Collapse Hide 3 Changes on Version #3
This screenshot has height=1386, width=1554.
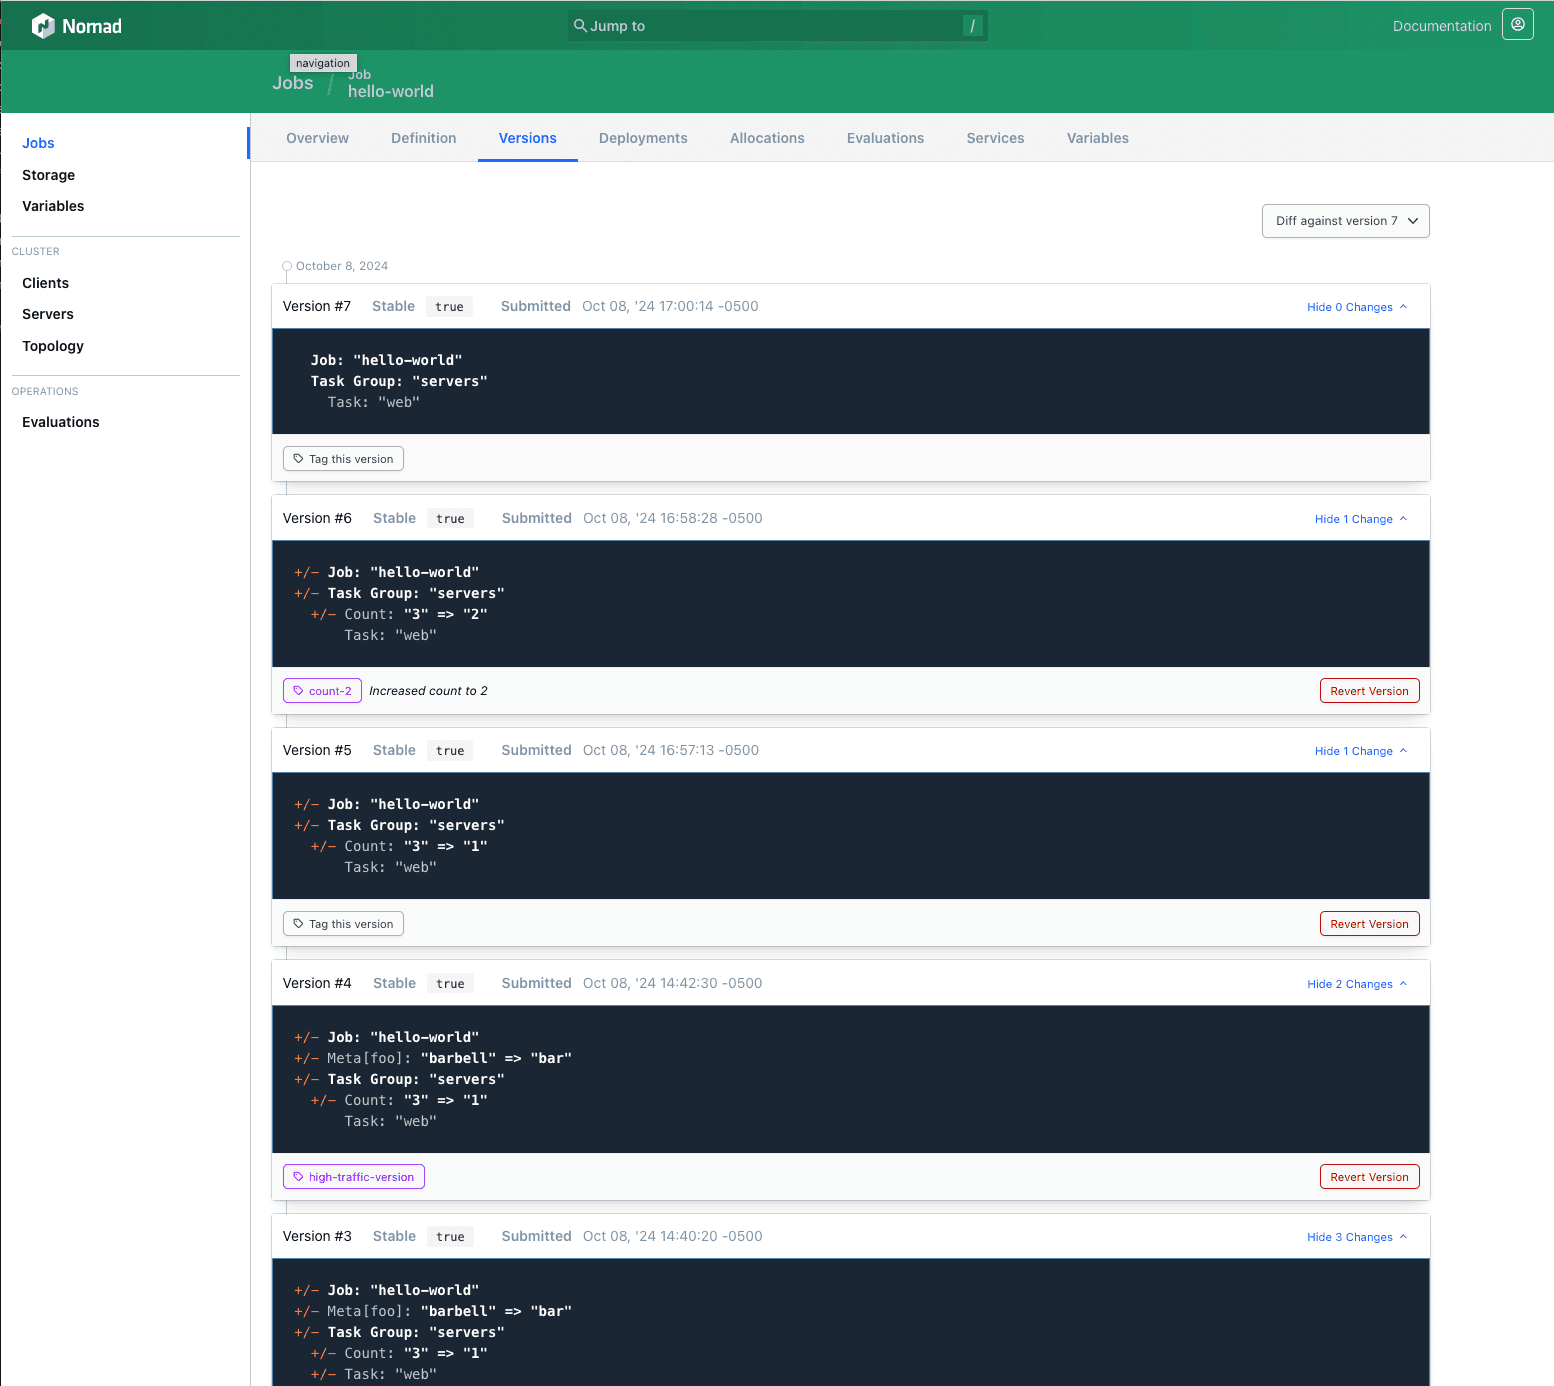[x=1357, y=1237]
